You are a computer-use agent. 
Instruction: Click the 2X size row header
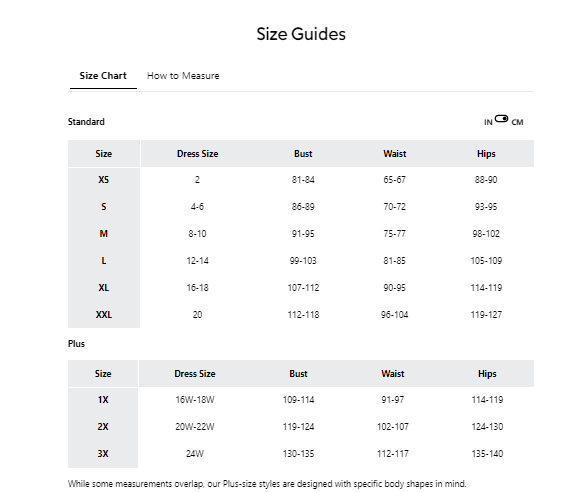click(103, 427)
